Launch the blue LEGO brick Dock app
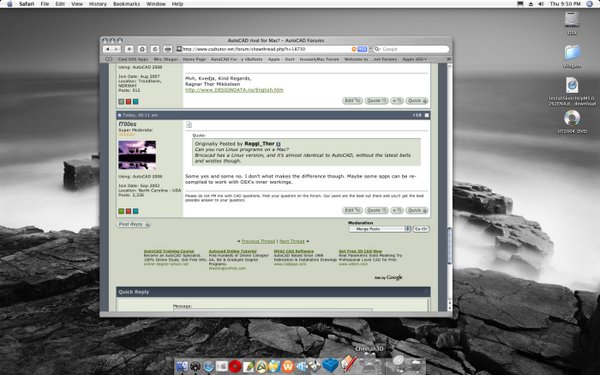Viewport: 600px width, 375px height. (x=330, y=365)
